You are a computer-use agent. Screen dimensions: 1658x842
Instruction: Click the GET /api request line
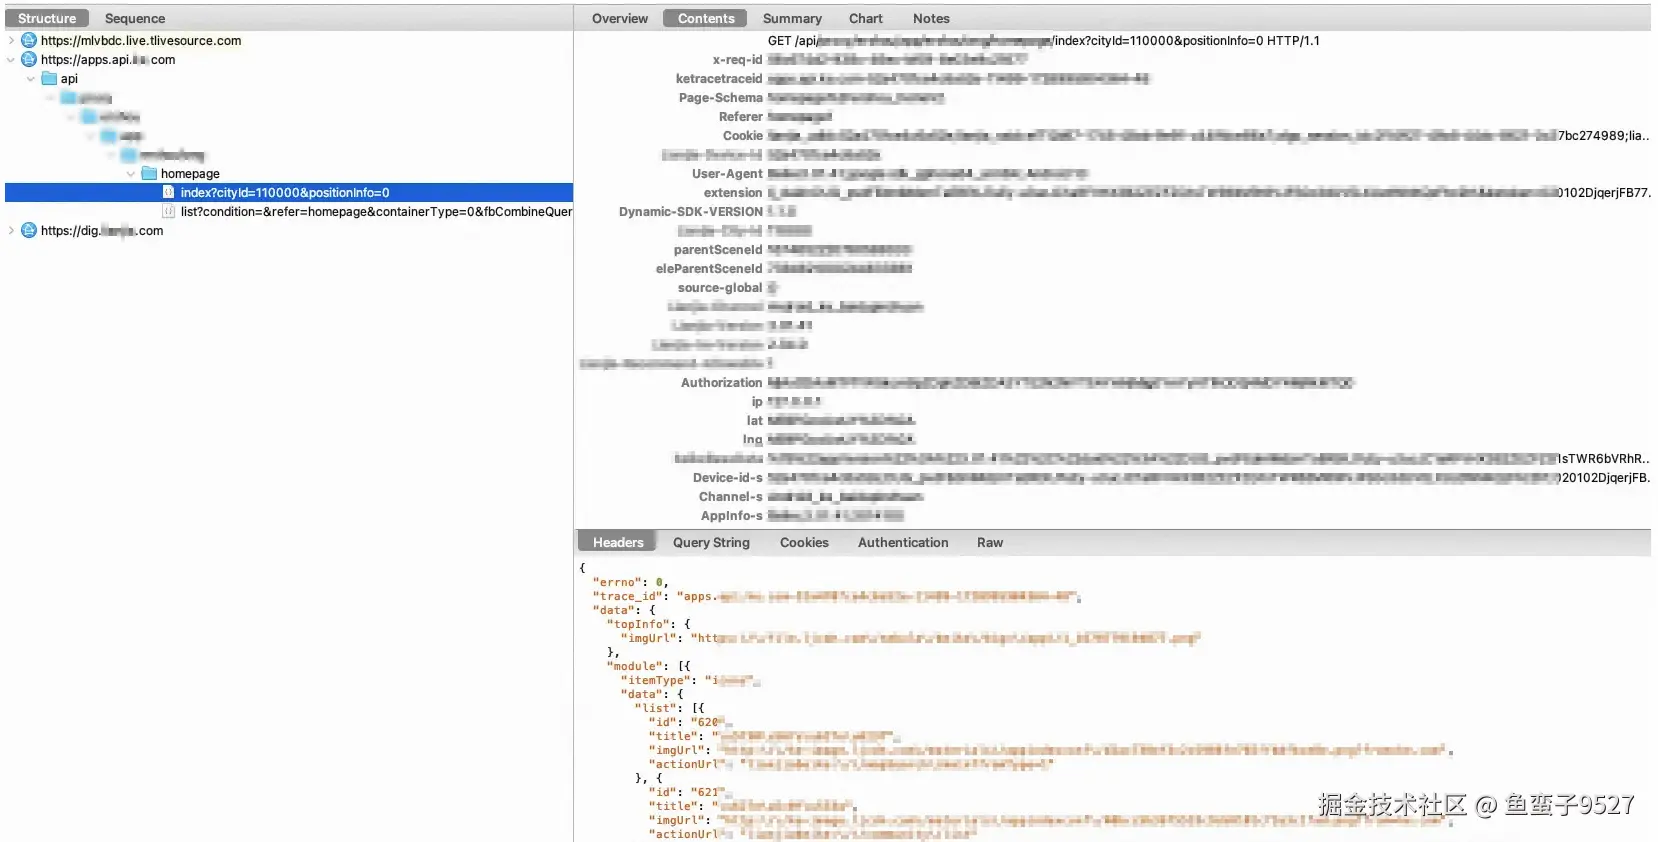click(x=1044, y=41)
